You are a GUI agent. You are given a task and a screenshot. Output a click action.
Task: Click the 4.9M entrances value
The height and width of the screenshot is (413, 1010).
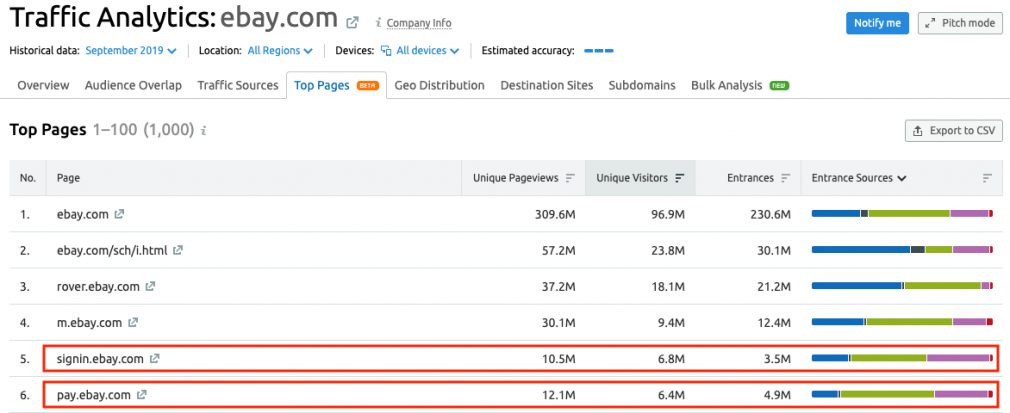point(776,394)
